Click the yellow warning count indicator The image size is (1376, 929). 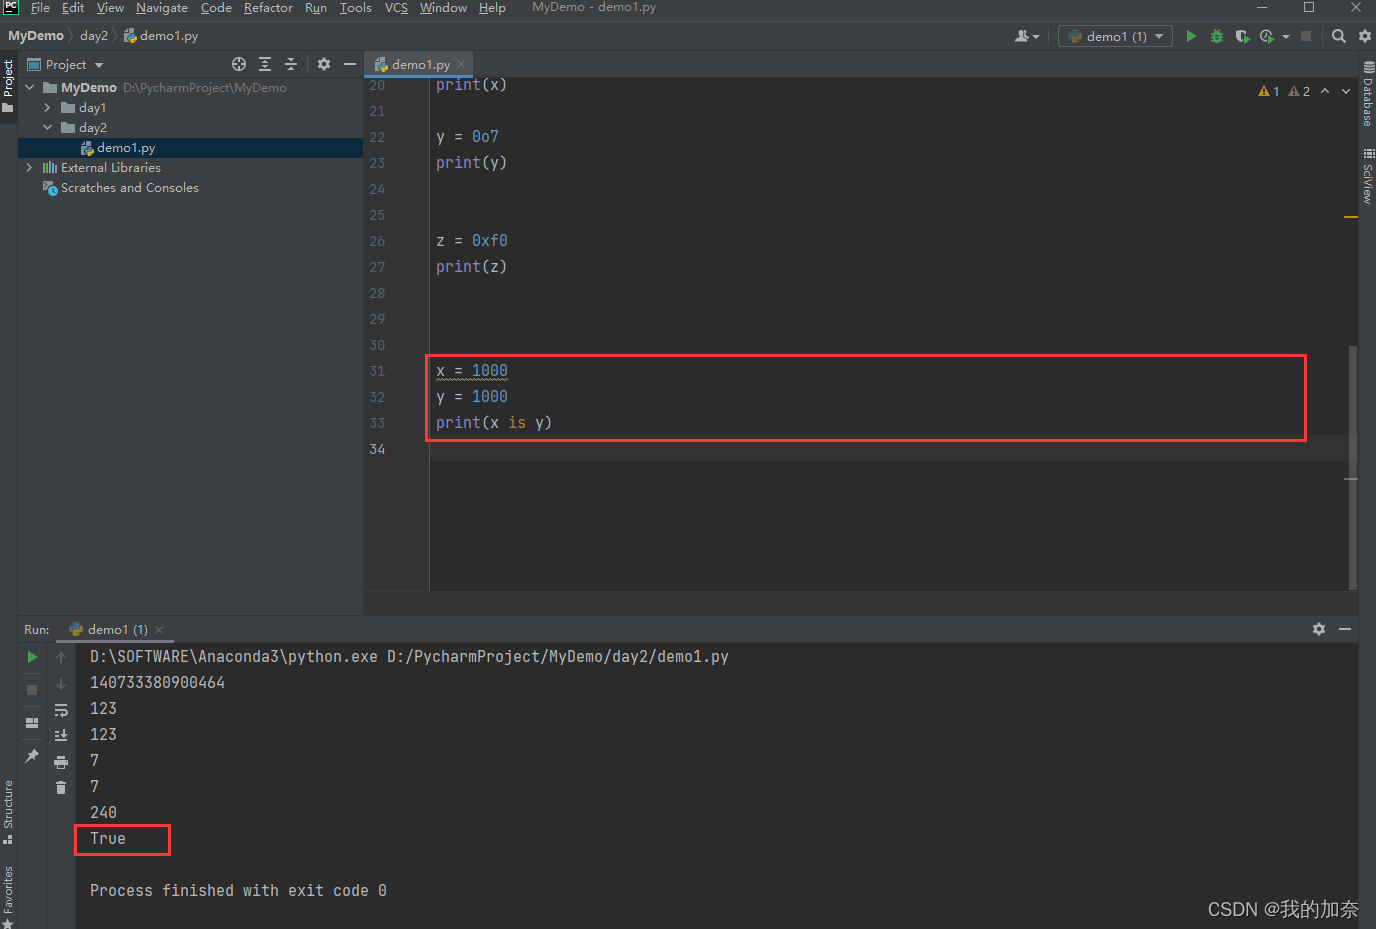(x=1269, y=91)
